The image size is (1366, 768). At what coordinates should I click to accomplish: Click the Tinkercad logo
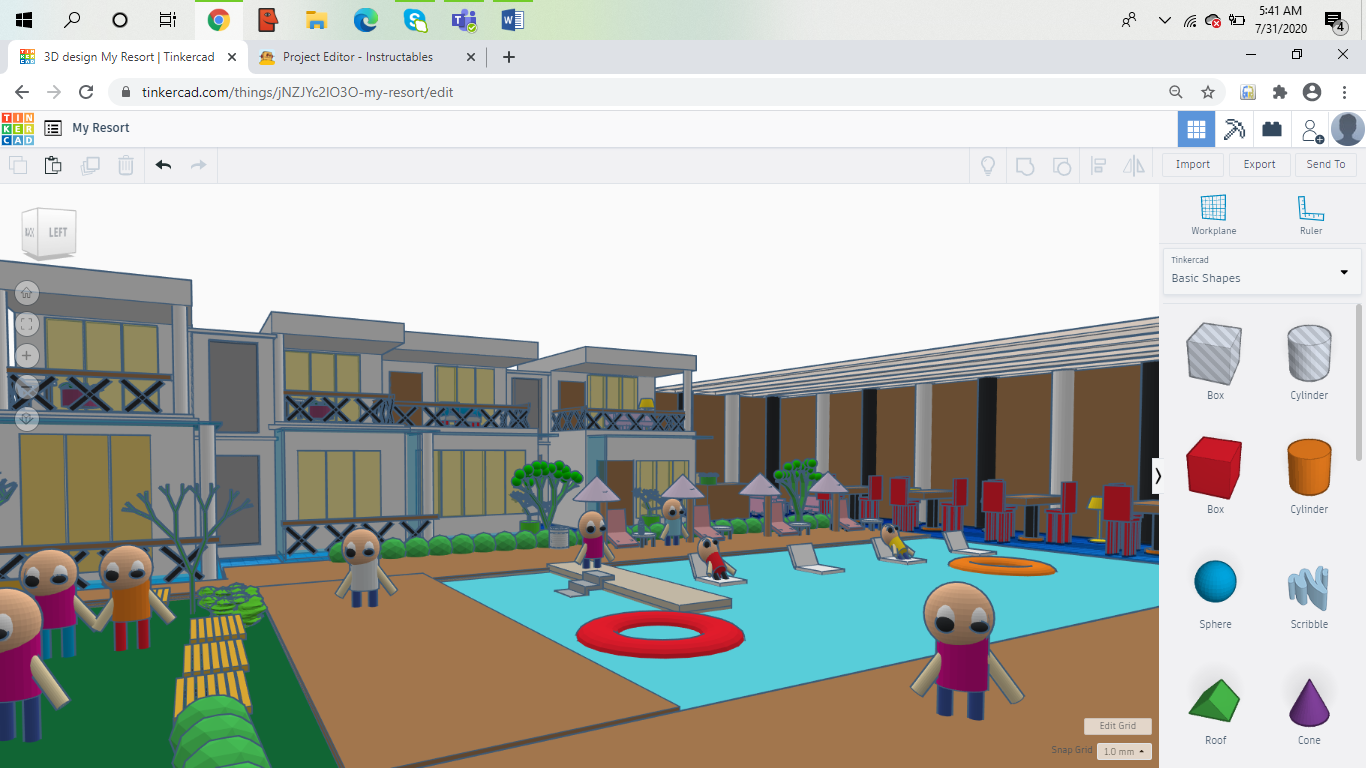pyautogui.click(x=18, y=128)
